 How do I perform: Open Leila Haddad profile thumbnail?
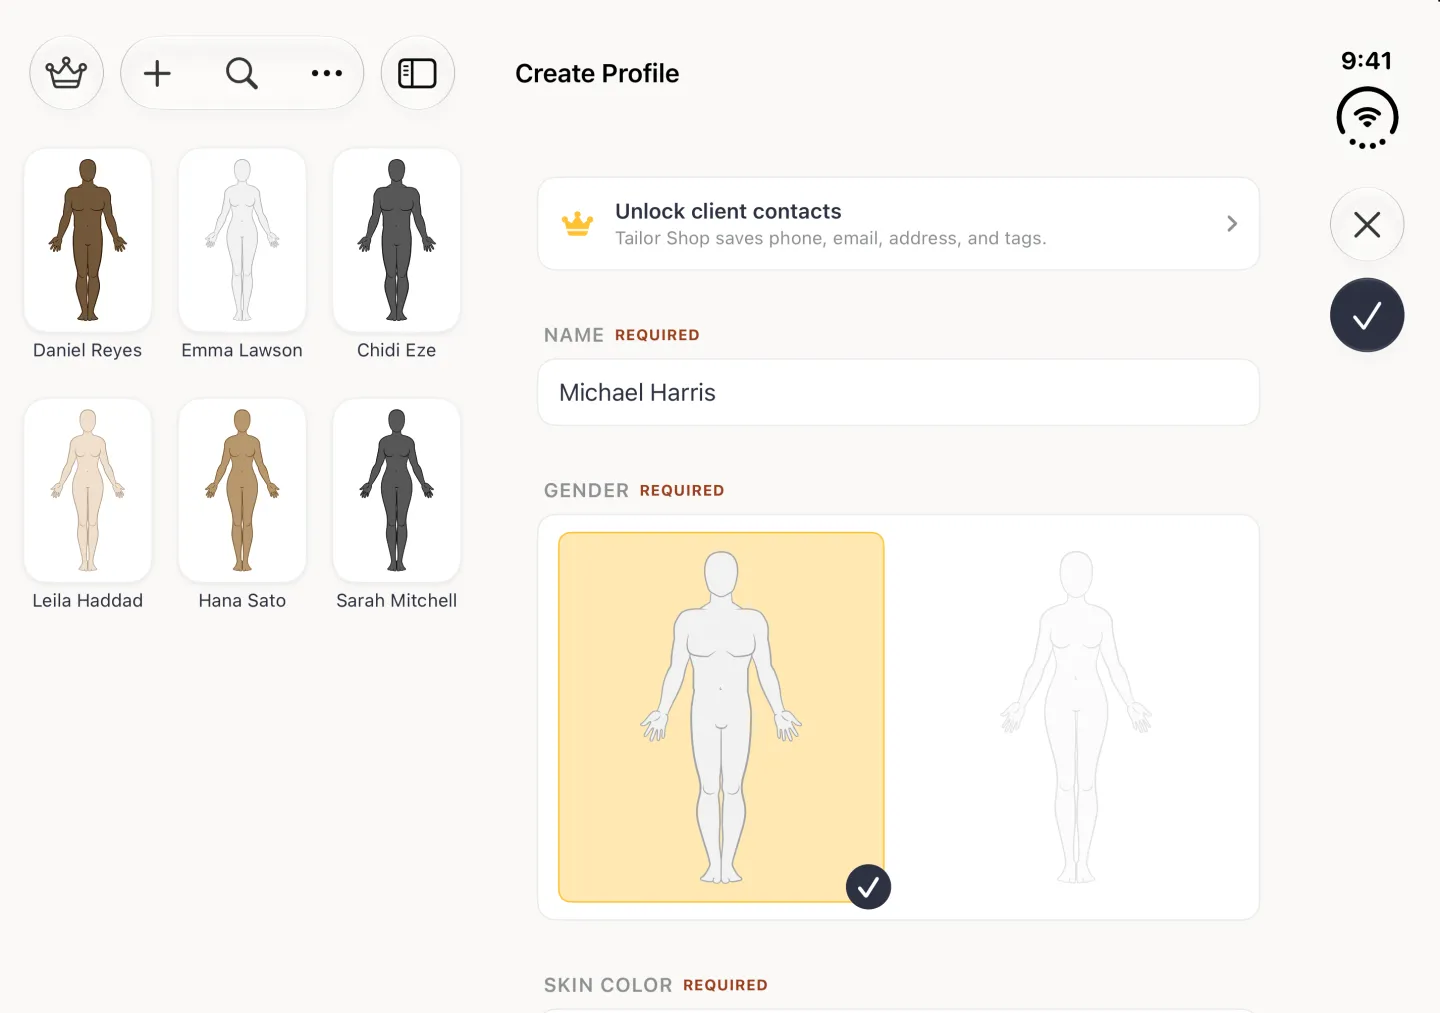(x=88, y=490)
